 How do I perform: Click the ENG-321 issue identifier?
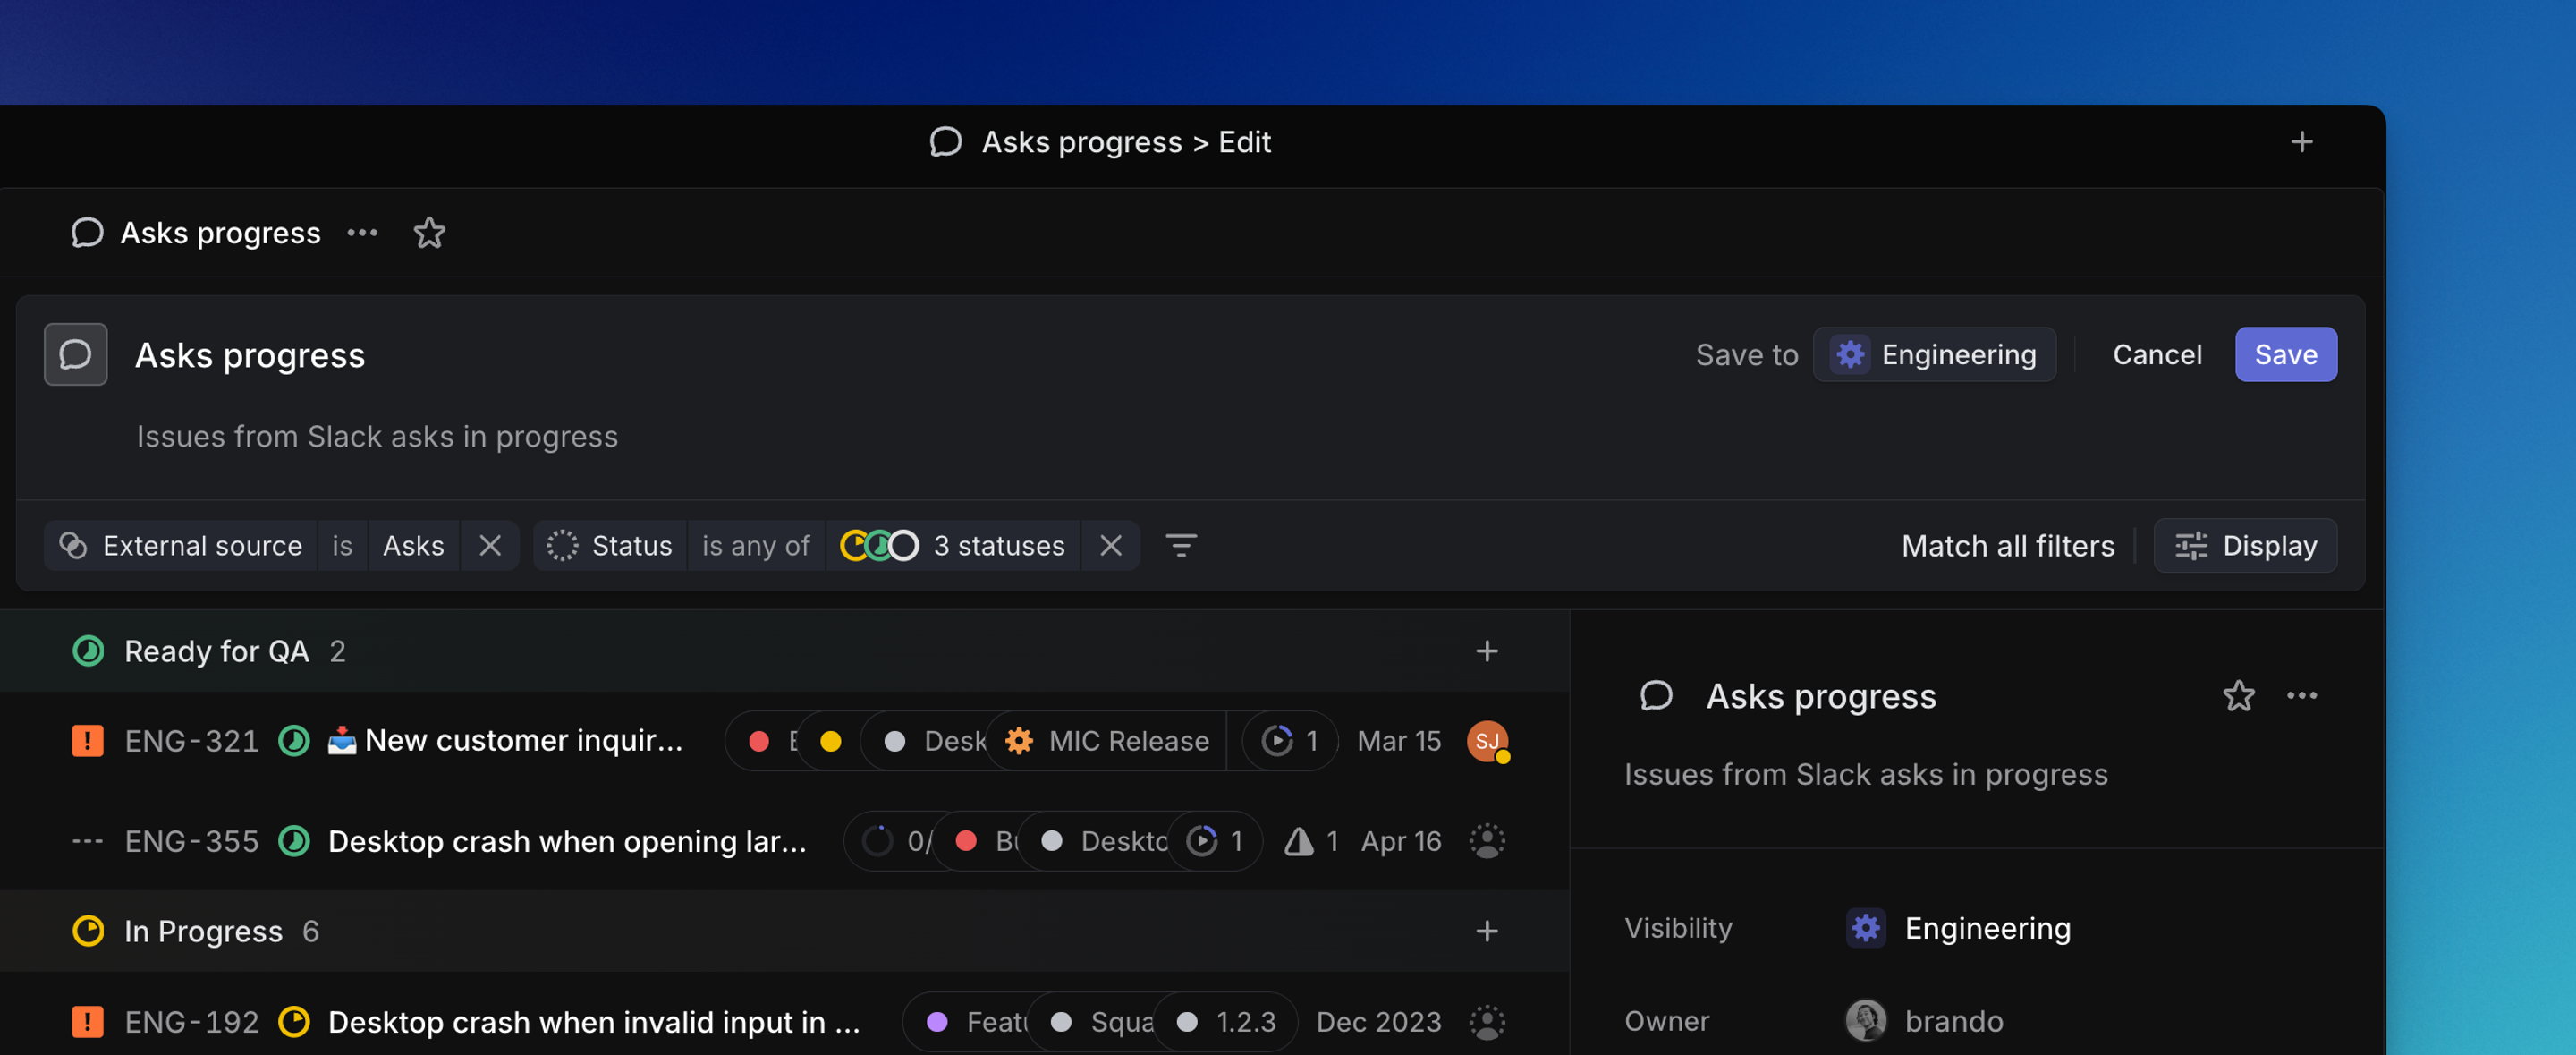point(191,741)
